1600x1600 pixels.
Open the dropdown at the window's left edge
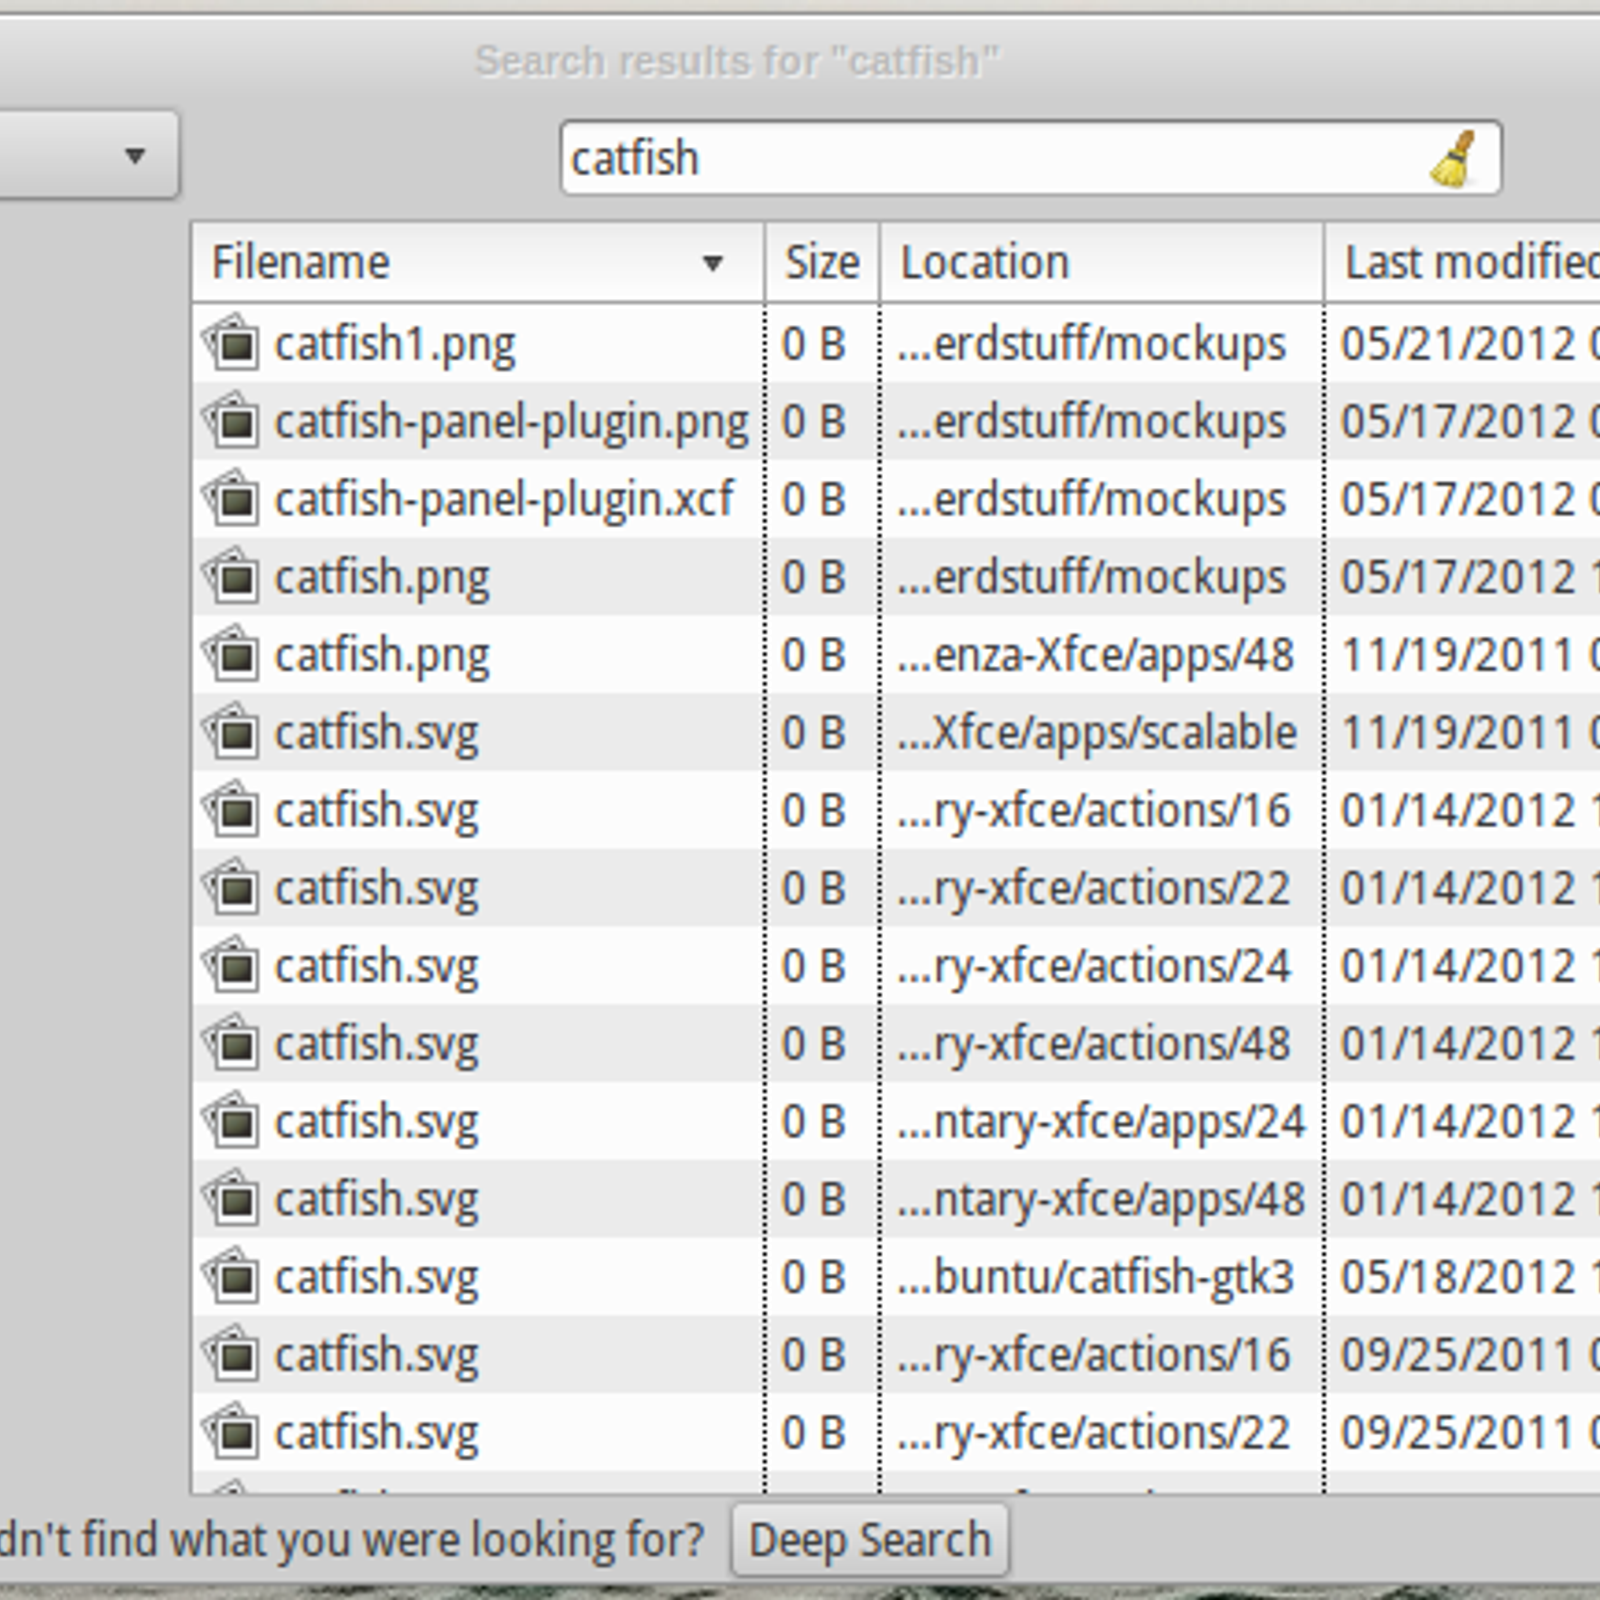[88, 155]
